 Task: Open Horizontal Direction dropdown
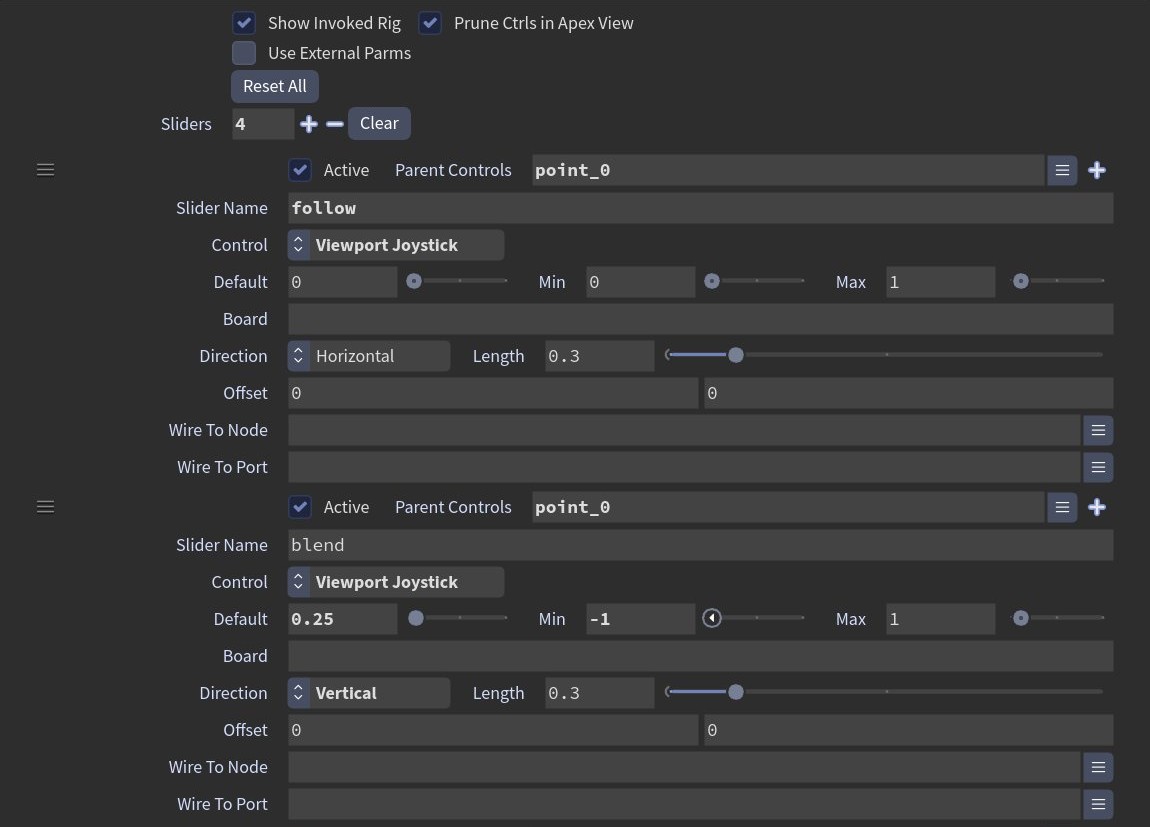pos(369,356)
